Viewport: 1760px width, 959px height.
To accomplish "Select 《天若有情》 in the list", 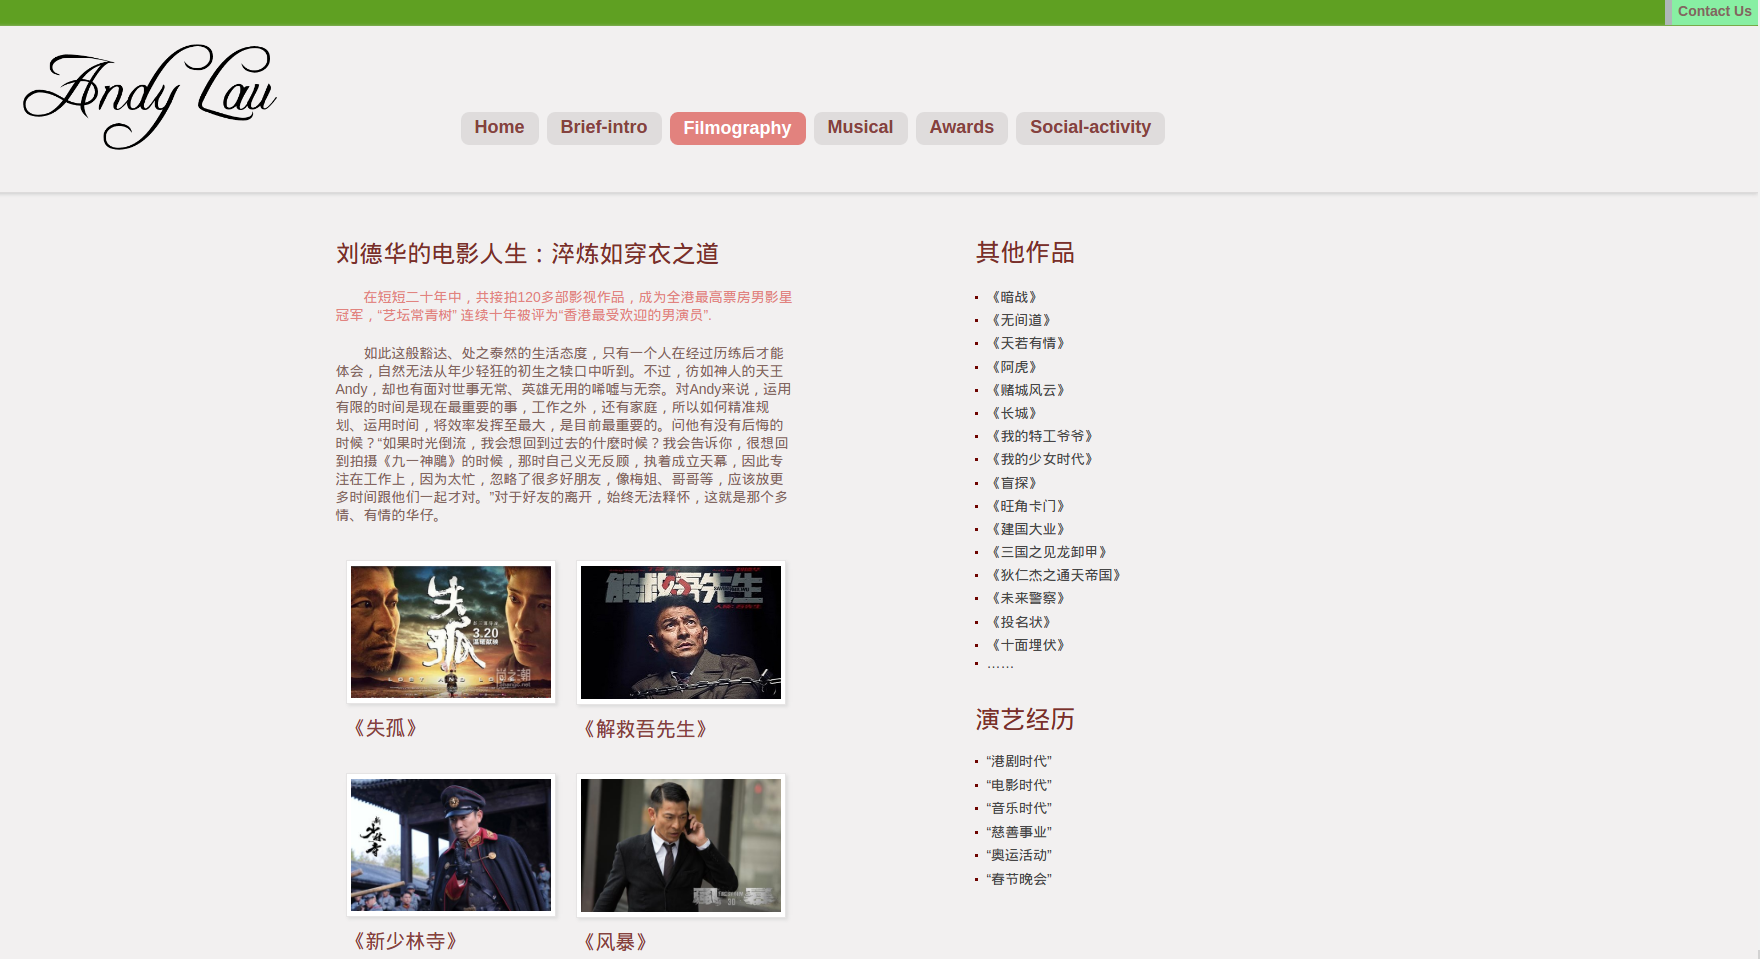I will click(1029, 343).
